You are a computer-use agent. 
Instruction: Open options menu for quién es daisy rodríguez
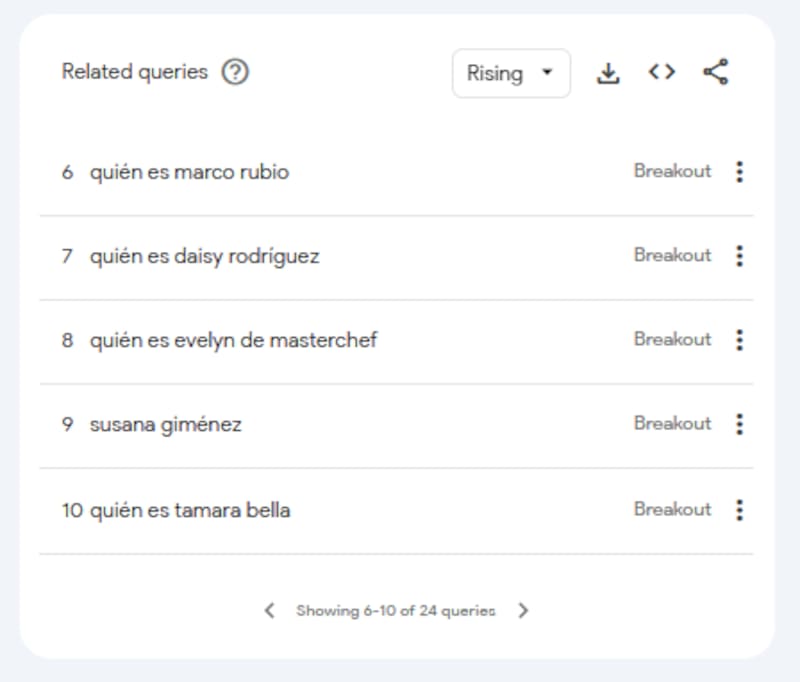point(739,256)
